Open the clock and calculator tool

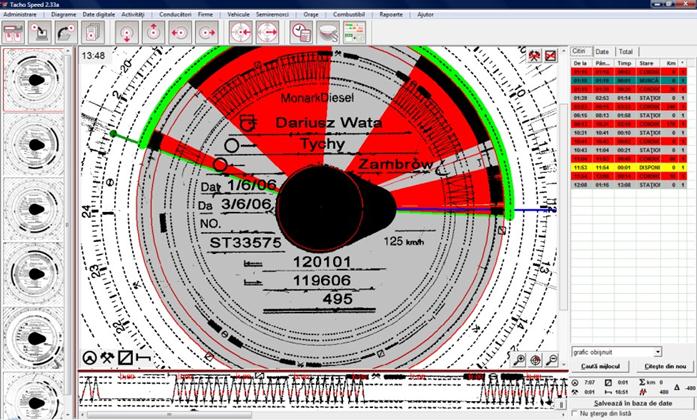click(x=301, y=32)
